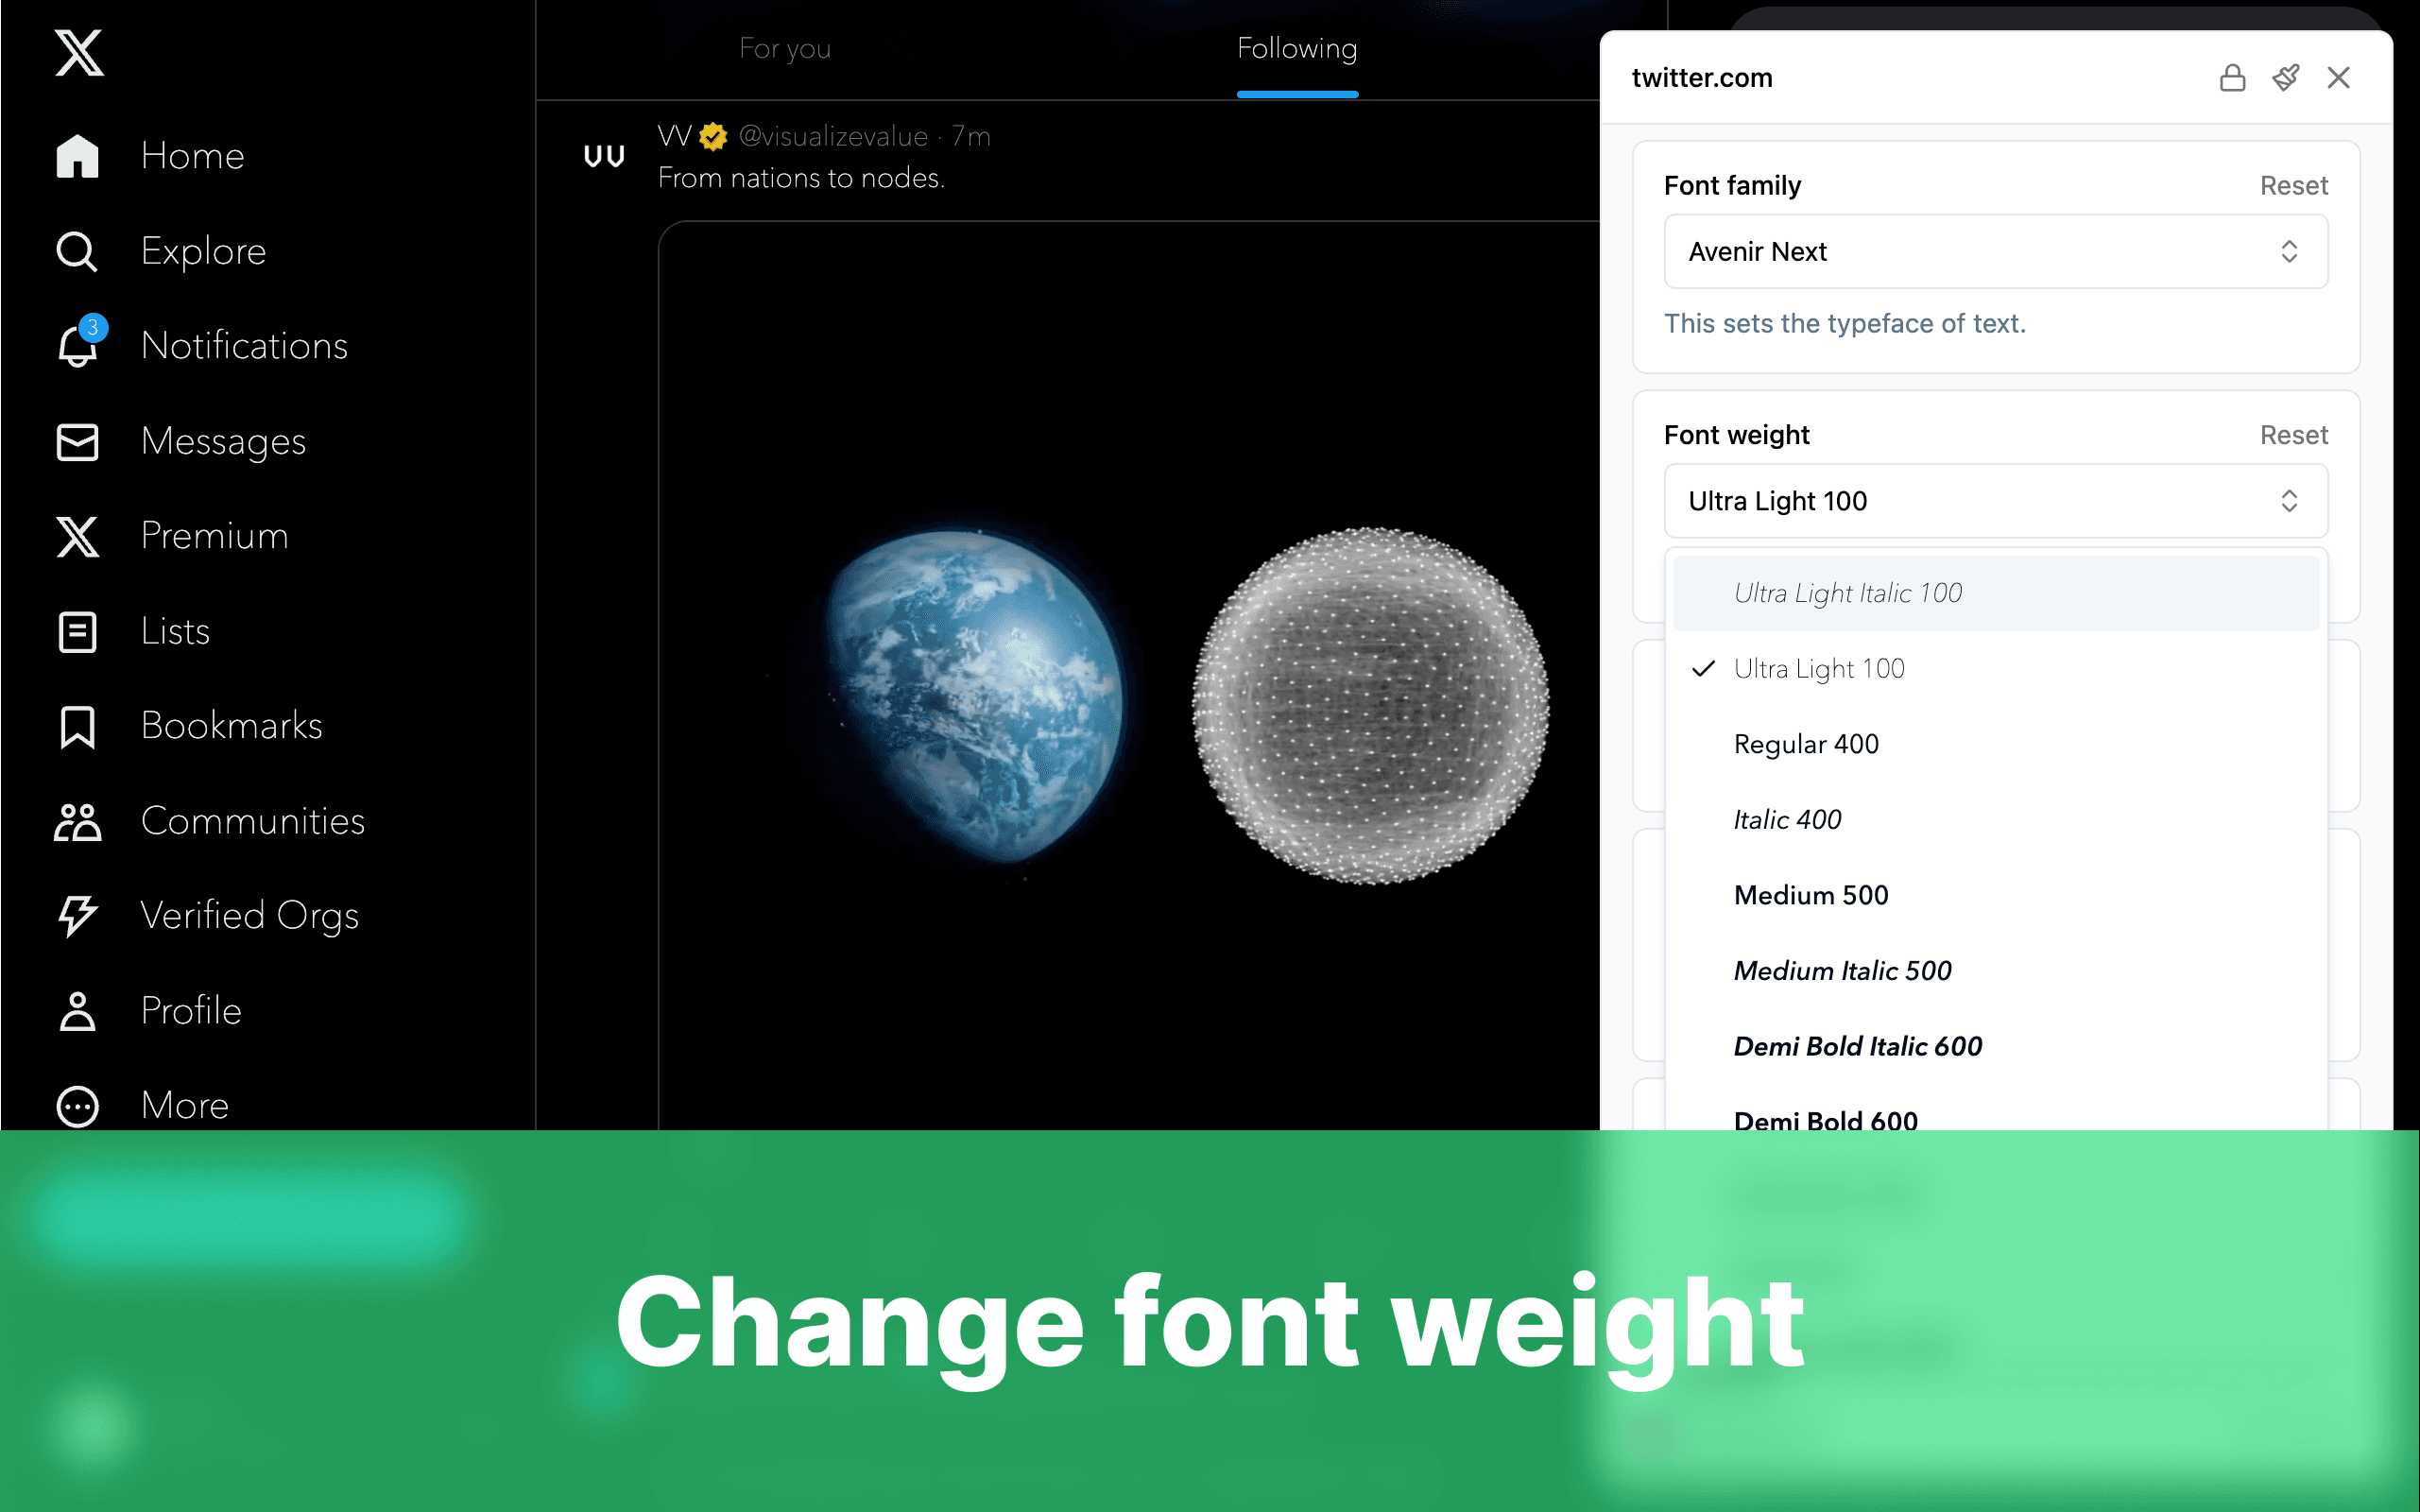
Task: Switch to For you tab
Action: [x=783, y=49]
